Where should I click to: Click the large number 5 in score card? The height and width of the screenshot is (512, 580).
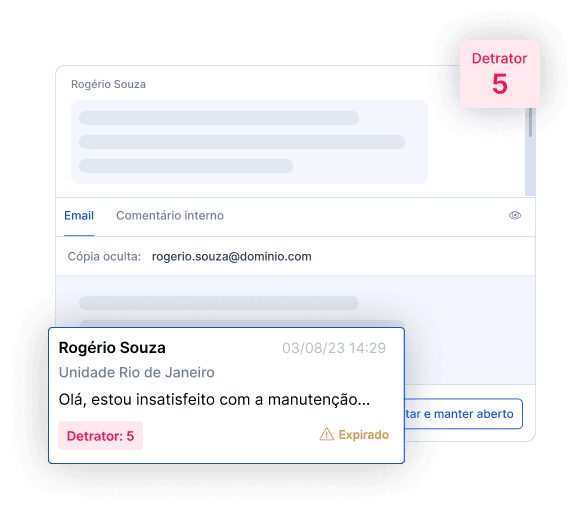(500, 84)
